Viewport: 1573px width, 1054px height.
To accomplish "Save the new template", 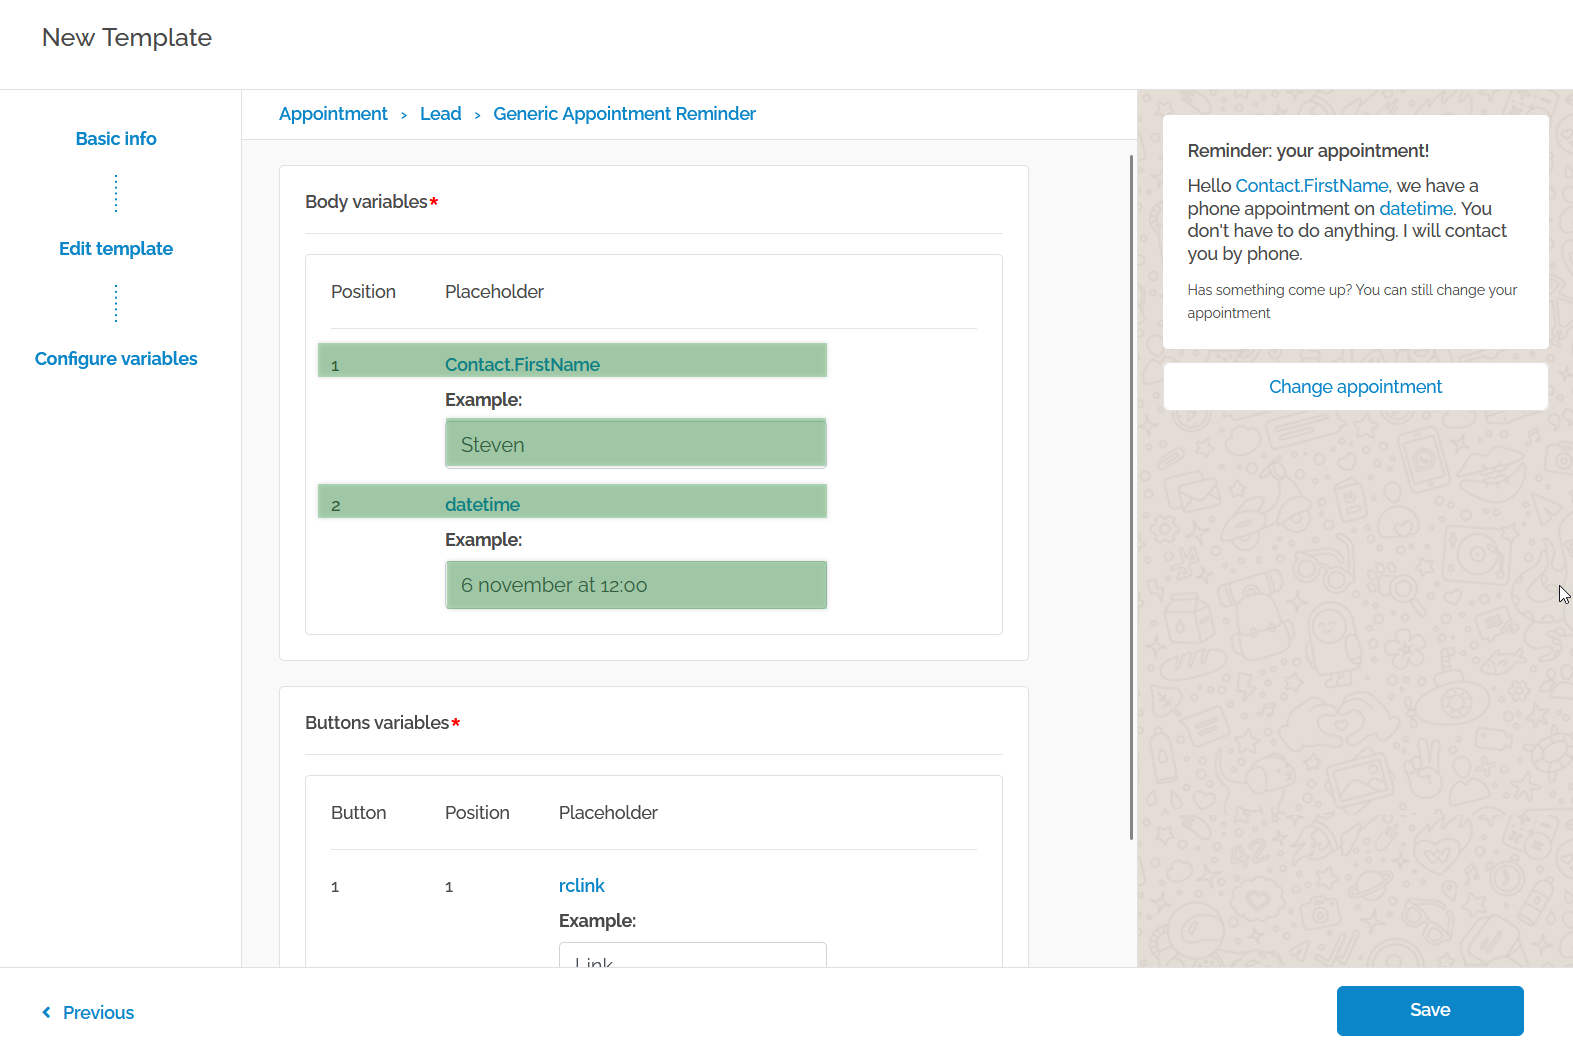I will pyautogui.click(x=1430, y=1011).
